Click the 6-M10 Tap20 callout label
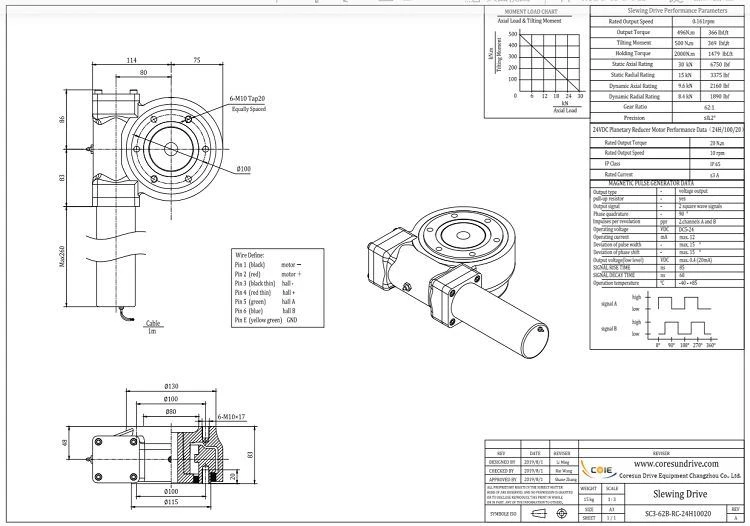The image size is (750, 526). coord(247,99)
